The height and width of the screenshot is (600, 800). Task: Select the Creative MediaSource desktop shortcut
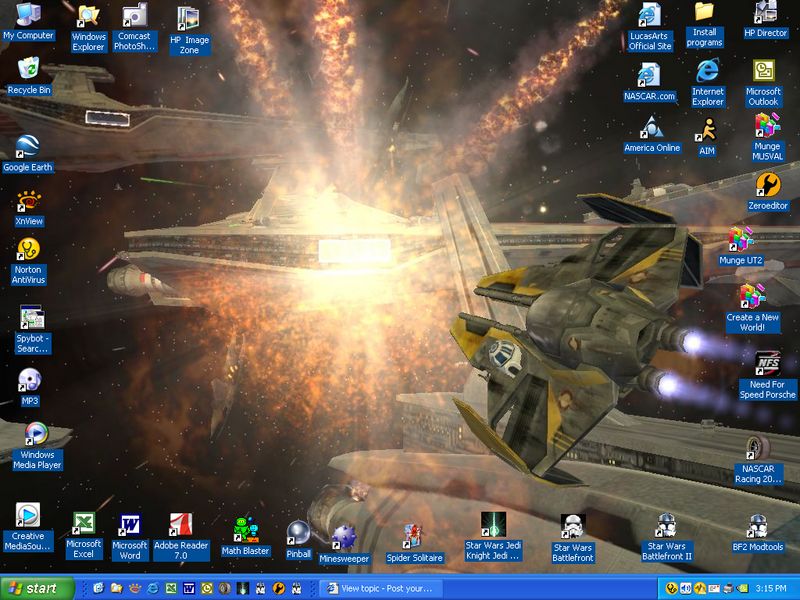click(x=28, y=527)
